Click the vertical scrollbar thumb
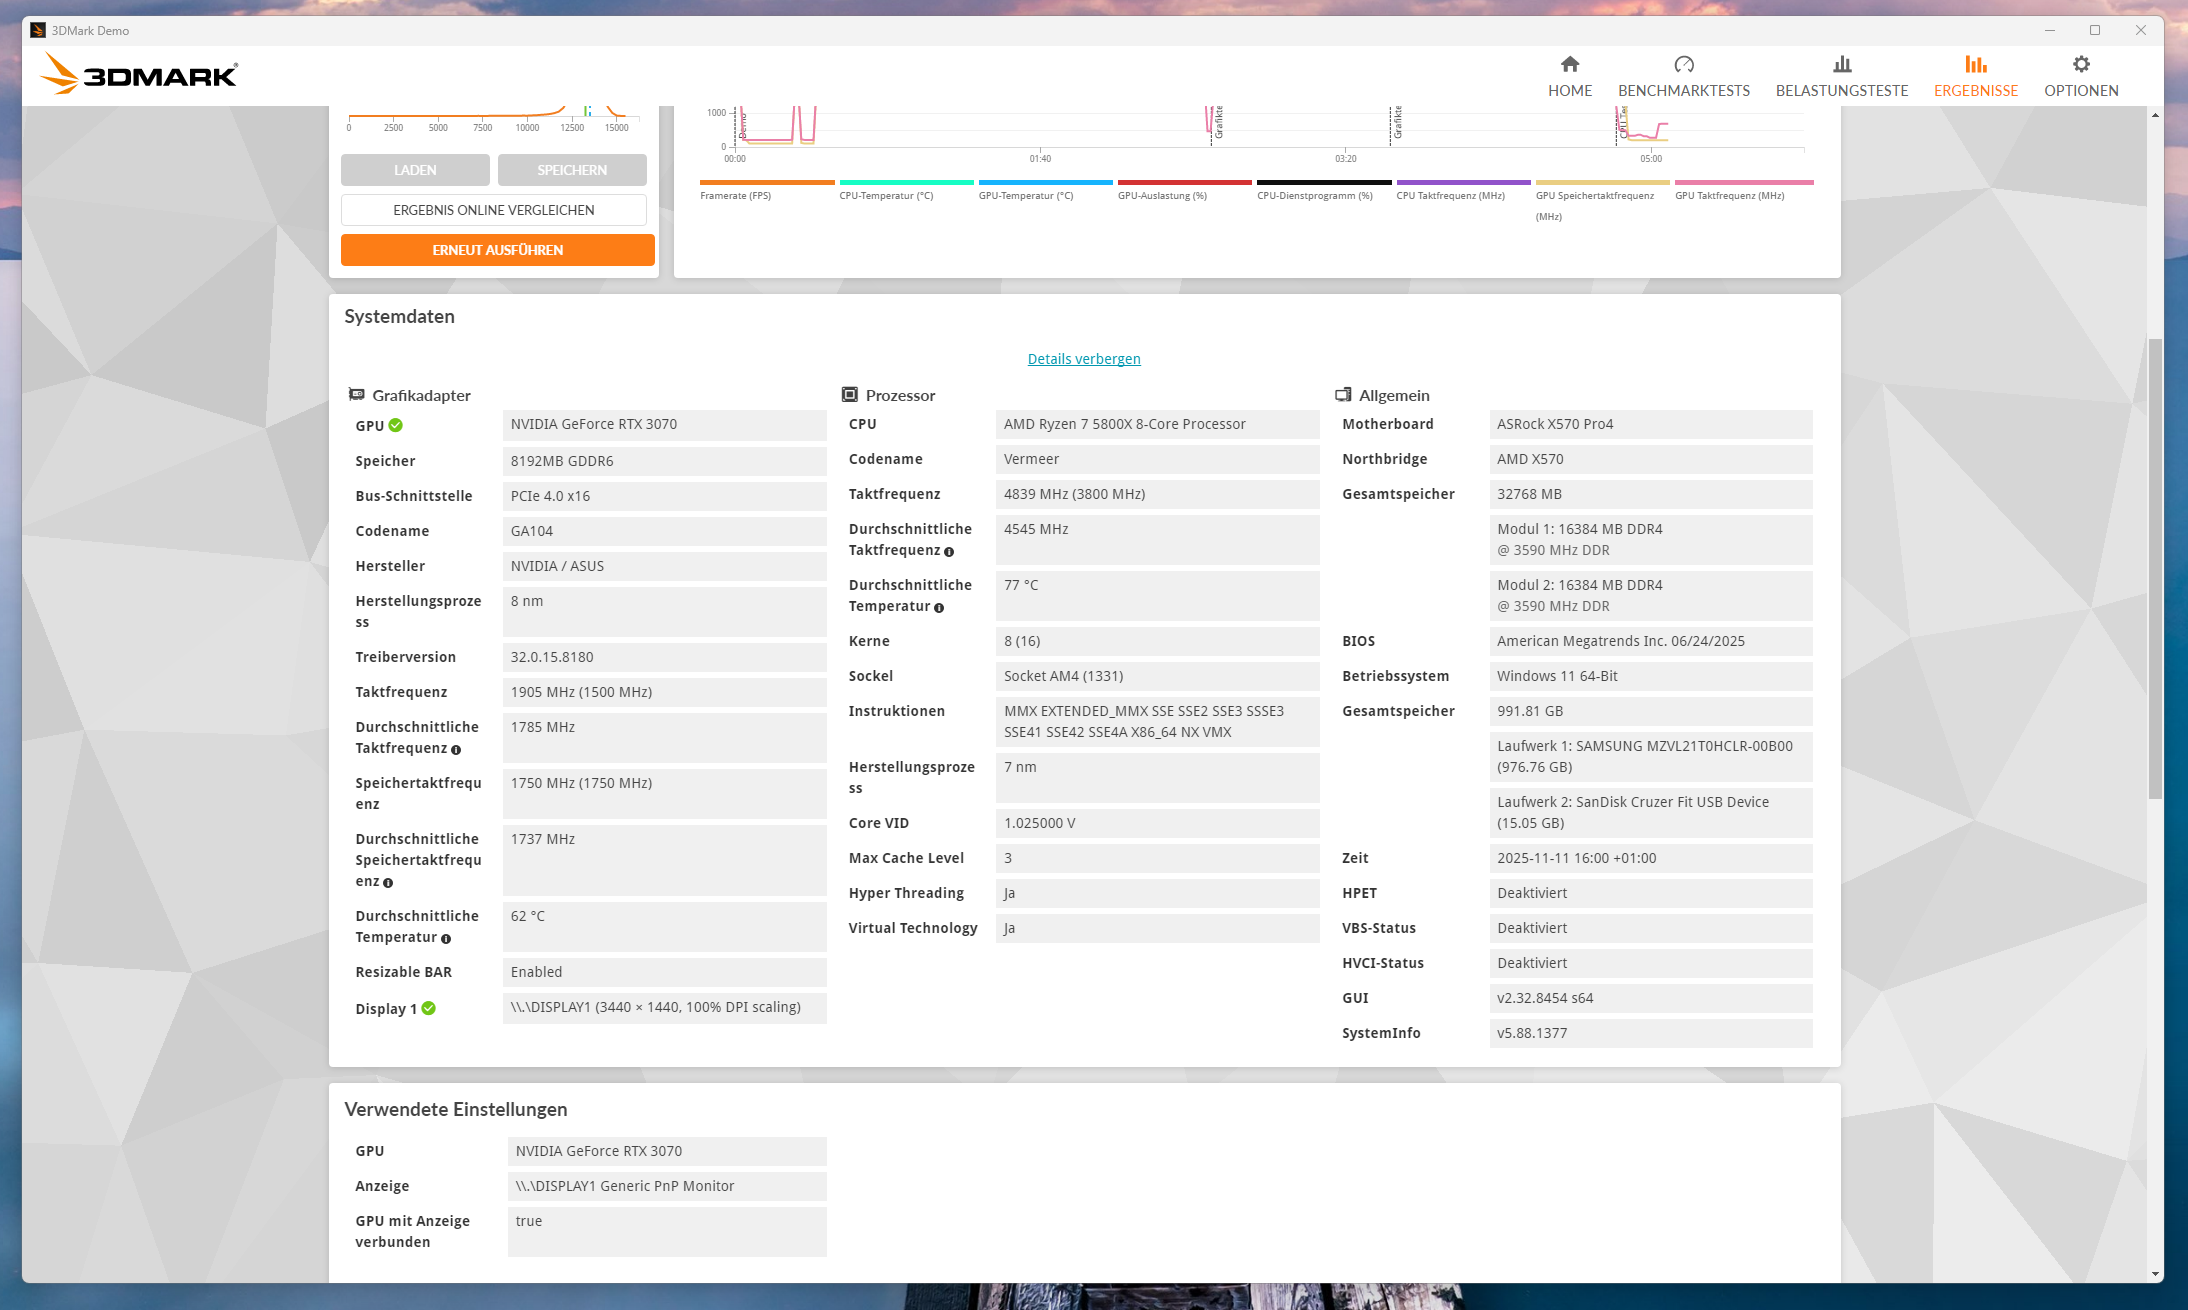 2154,568
